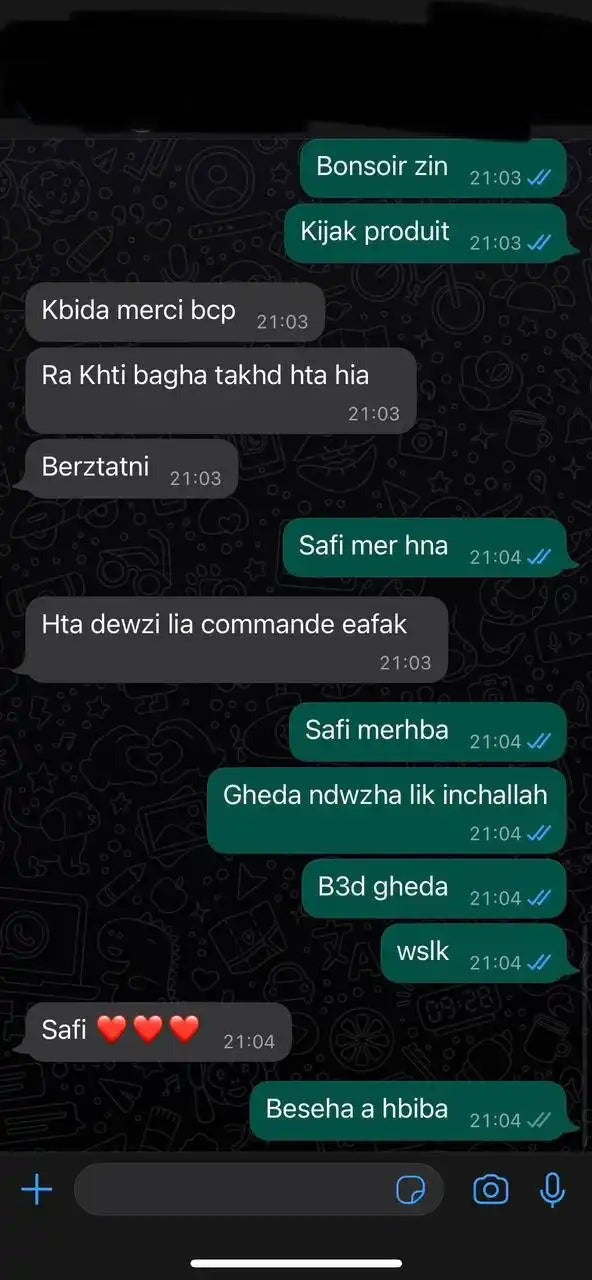Open the camera icon
This screenshot has width=592, height=1280.
tap(490, 1190)
